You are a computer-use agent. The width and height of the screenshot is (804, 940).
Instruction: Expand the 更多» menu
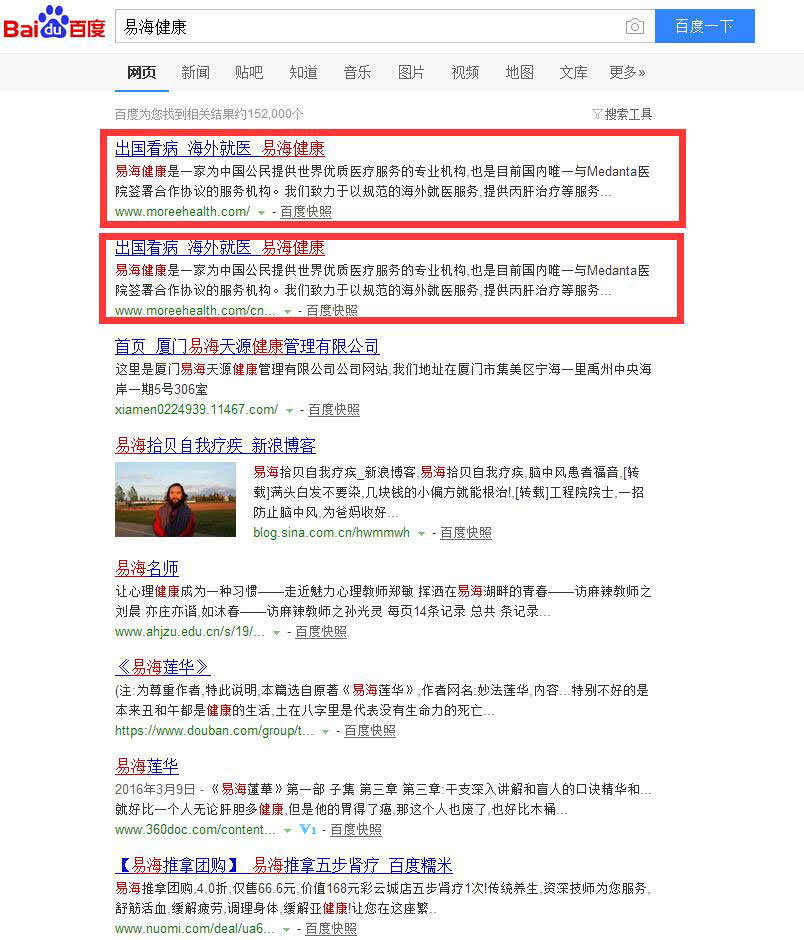point(627,73)
